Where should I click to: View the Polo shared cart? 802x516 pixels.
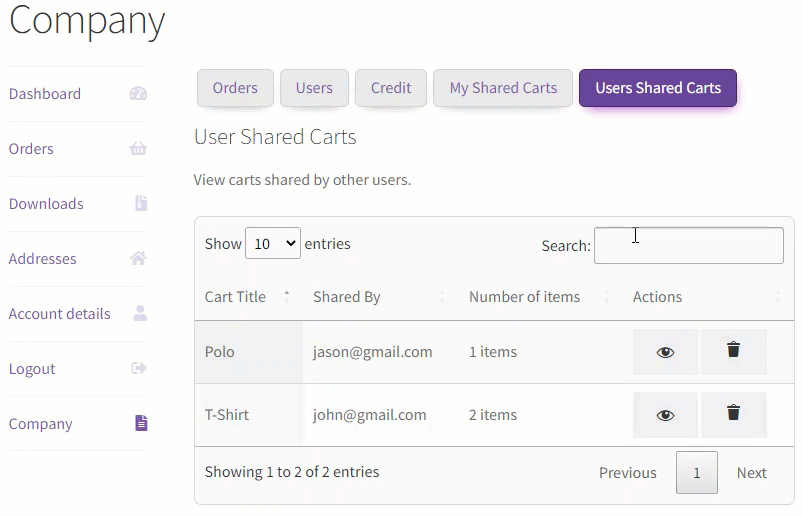coord(665,352)
